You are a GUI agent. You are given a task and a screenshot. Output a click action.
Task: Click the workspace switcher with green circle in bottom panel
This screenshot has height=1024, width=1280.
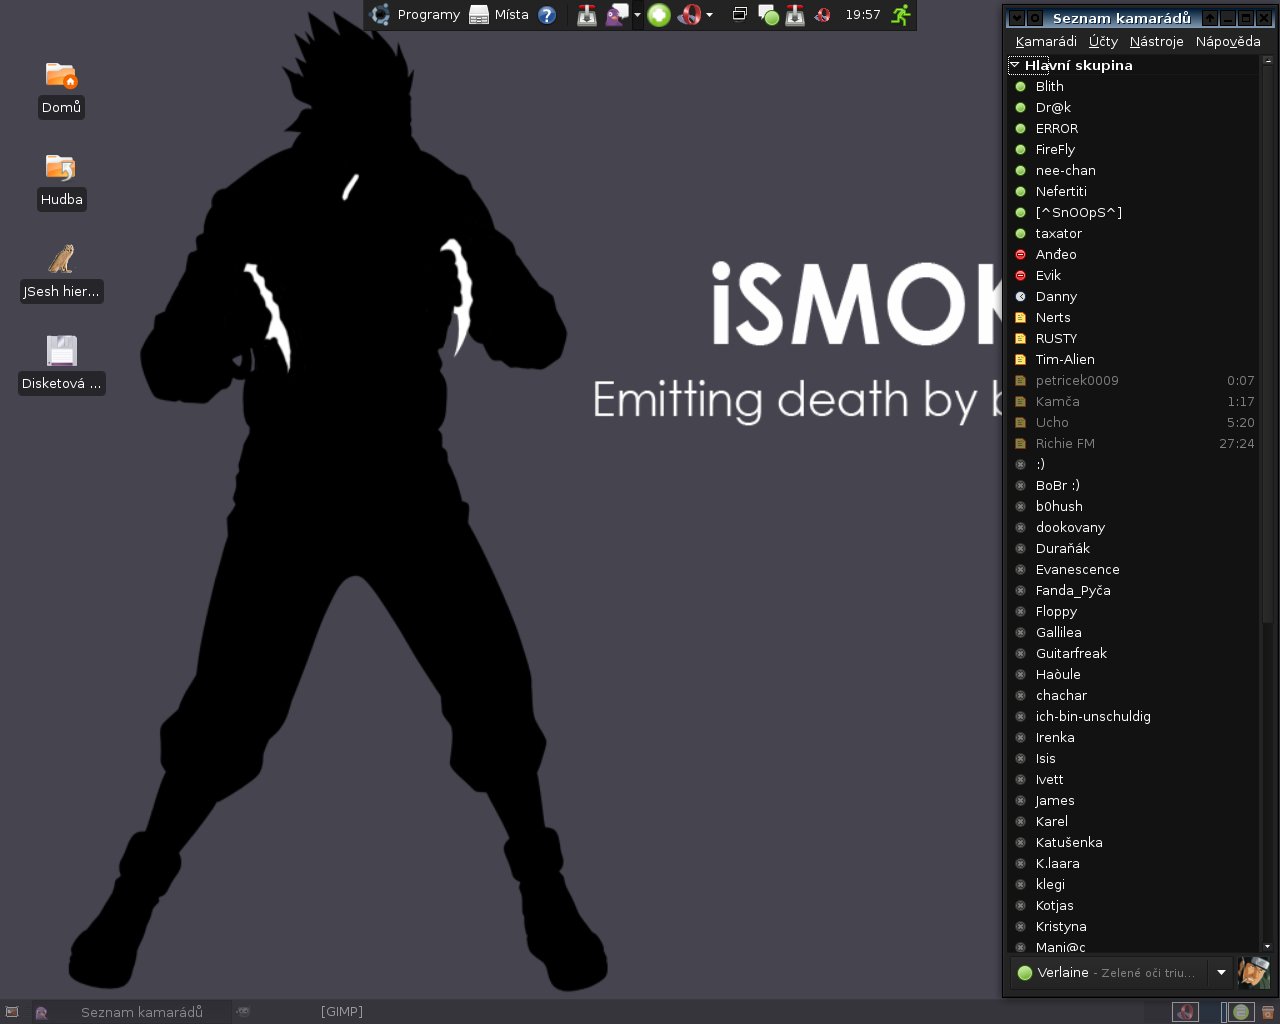(1240, 1012)
